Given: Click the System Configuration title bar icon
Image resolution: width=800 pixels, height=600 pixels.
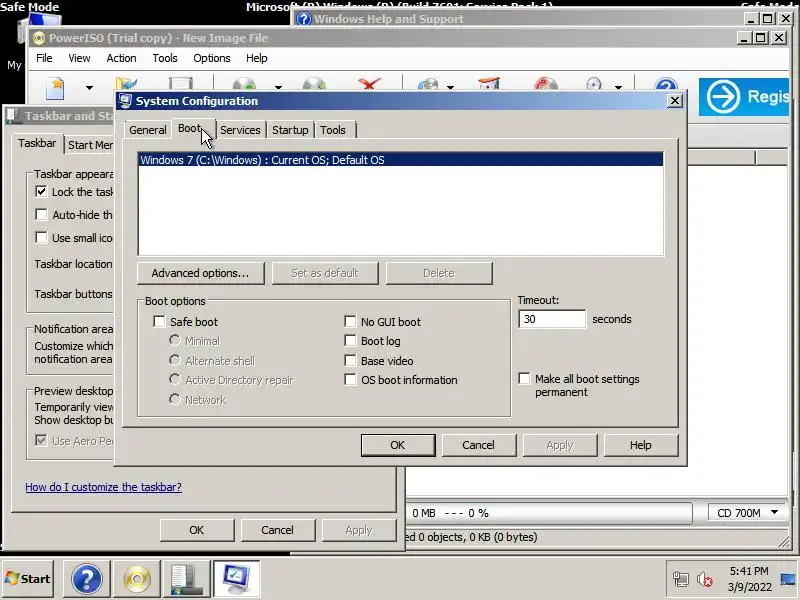Looking at the screenshot, I should tap(125, 101).
